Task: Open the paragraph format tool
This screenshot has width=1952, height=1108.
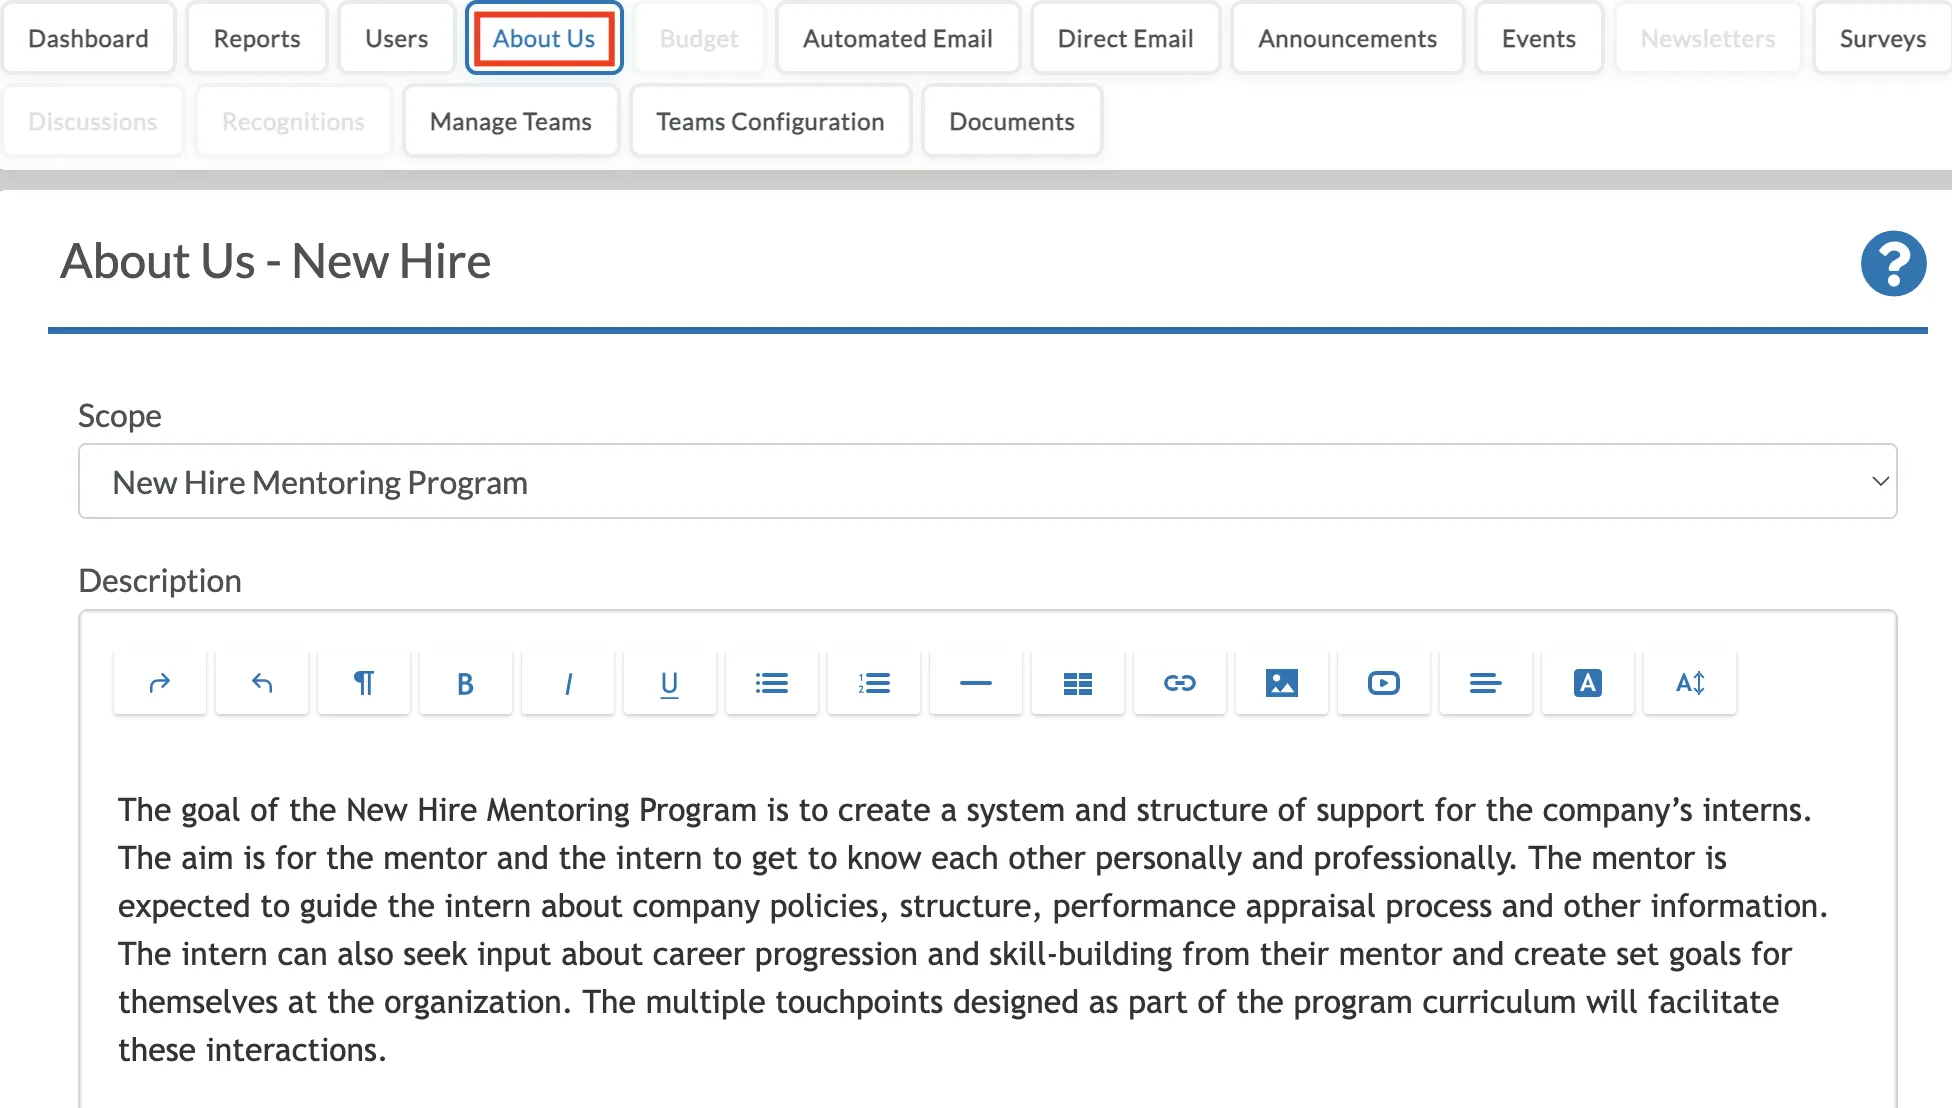Action: click(364, 683)
